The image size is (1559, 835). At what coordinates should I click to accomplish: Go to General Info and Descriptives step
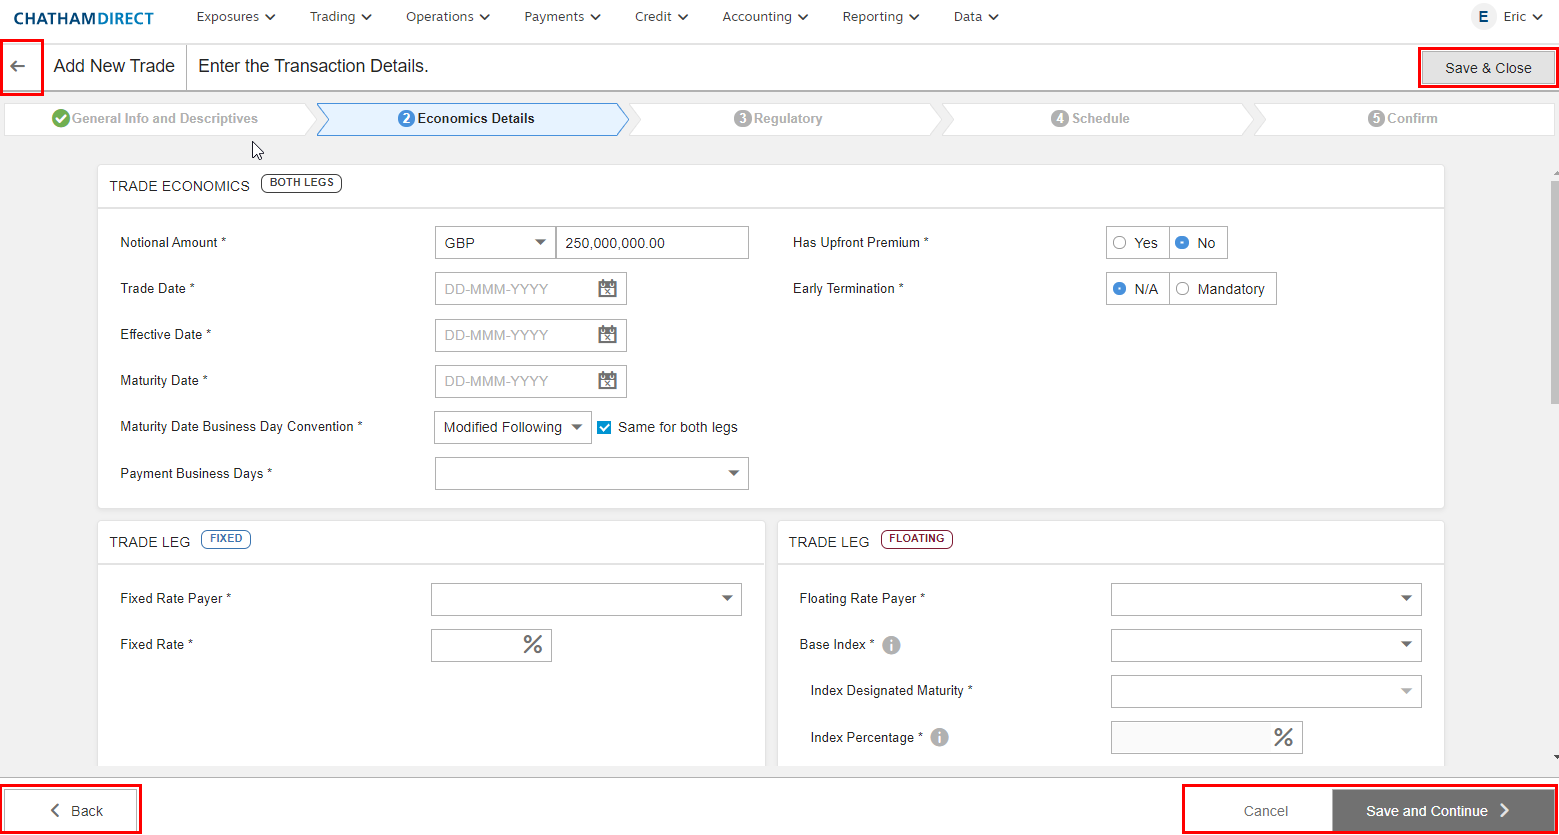[x=160, y=119]
